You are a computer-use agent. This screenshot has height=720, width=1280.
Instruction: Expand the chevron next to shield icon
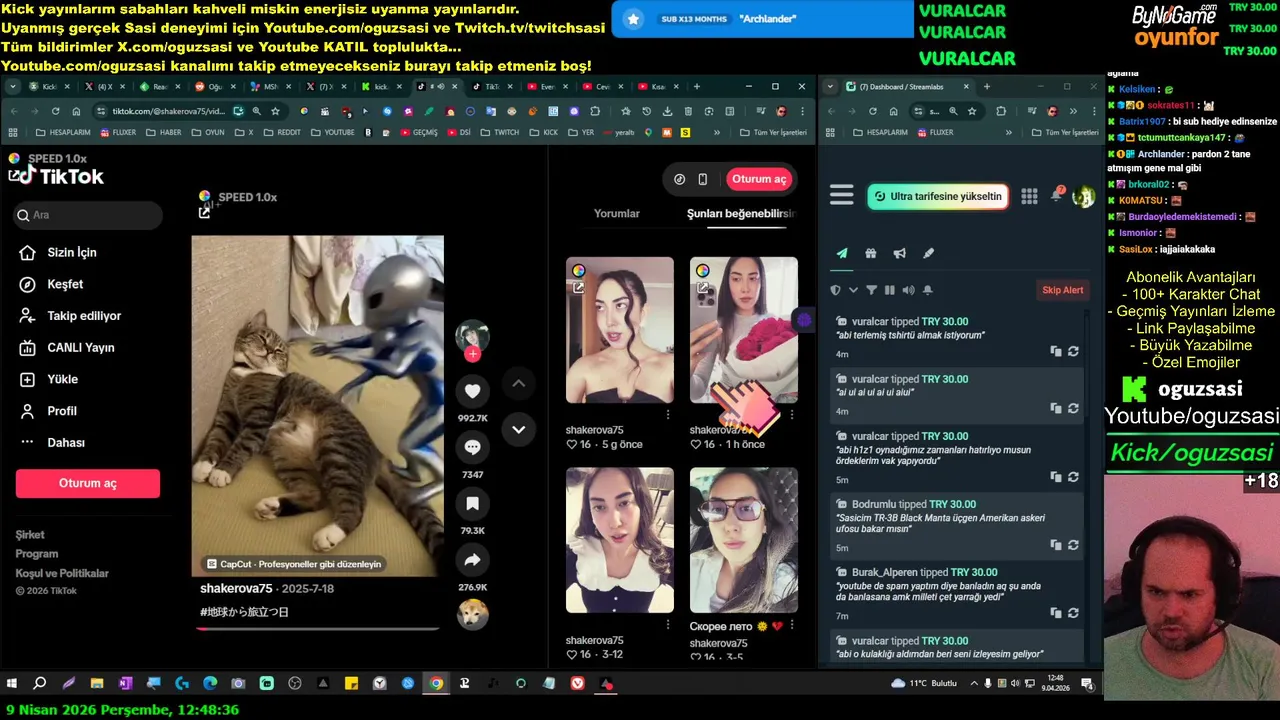[853, 290]
